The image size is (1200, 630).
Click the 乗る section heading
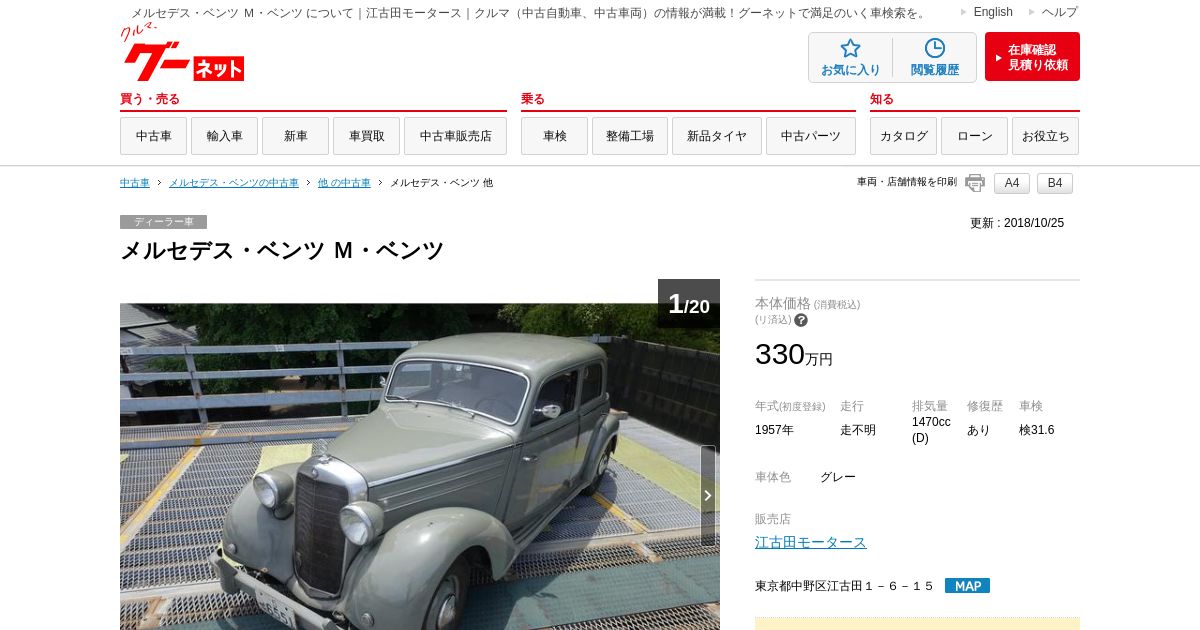[x=533, y=99]
